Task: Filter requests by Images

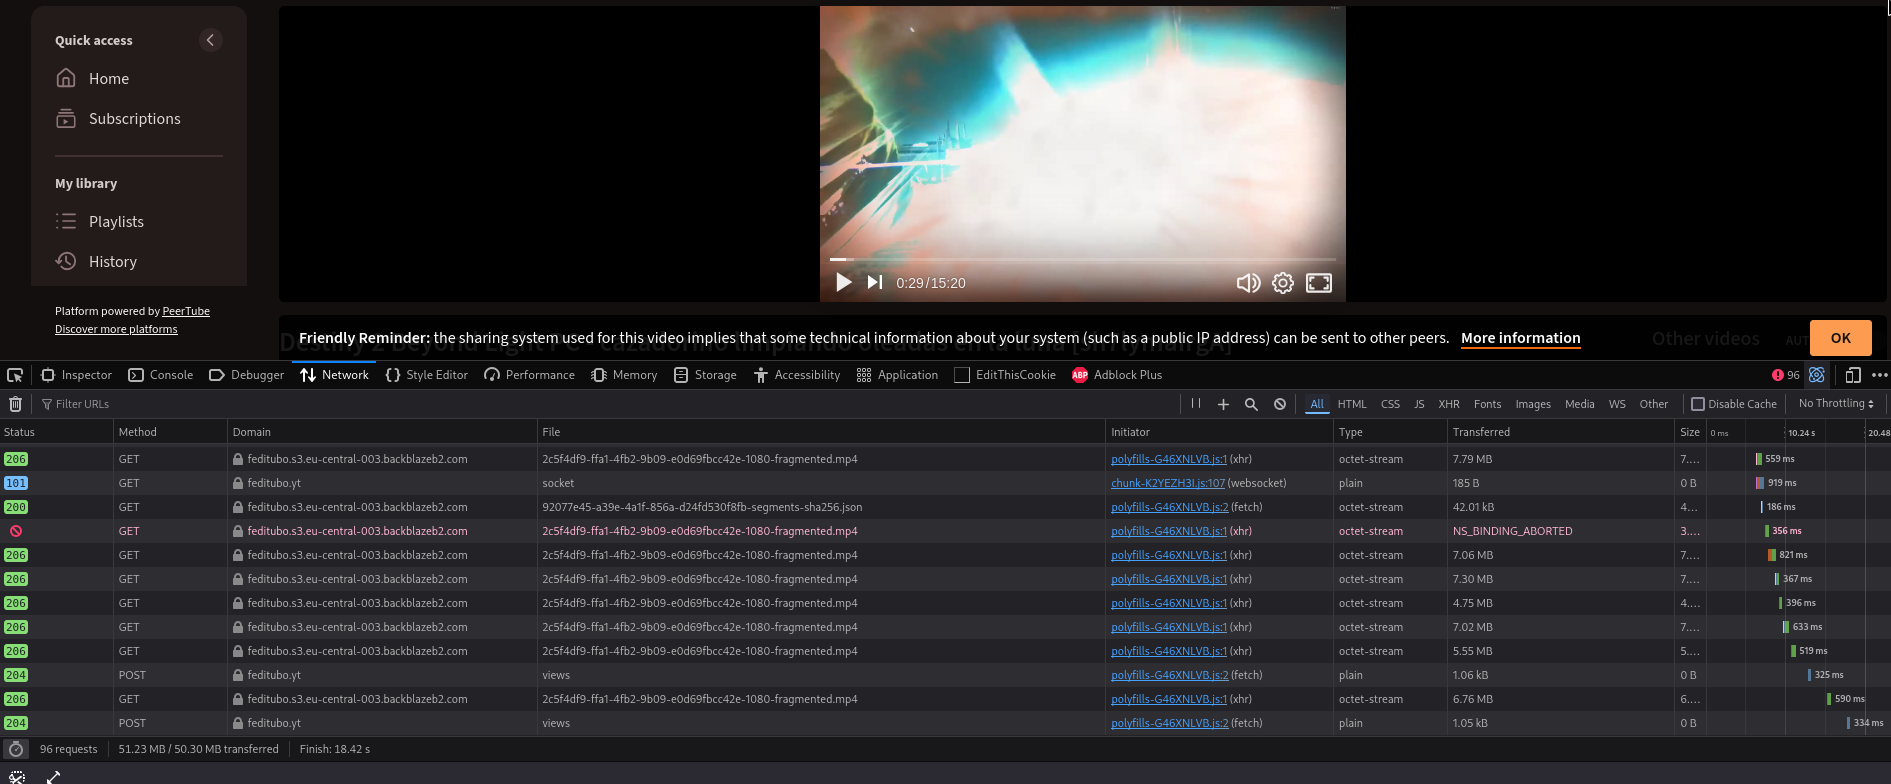Action: coord(1533,404)
